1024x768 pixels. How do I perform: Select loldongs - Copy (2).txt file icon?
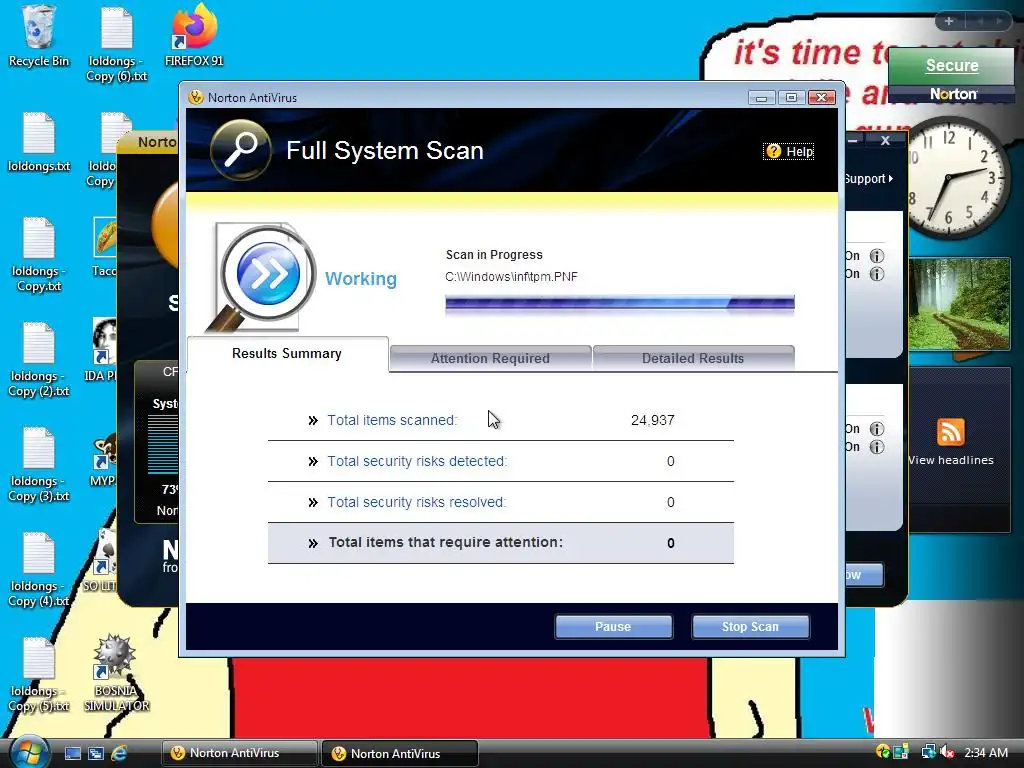pyautogui.click(x=39, y=359)
